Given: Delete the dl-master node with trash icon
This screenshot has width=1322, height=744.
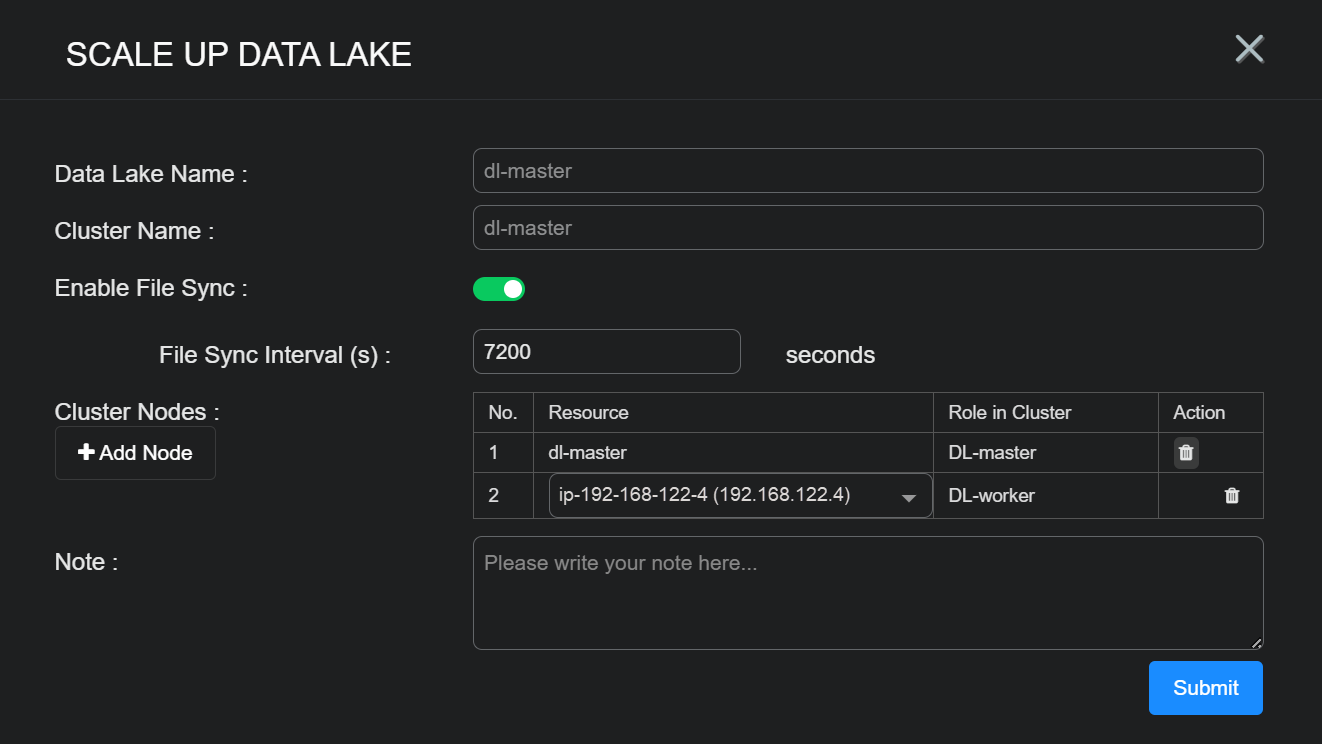Looking at the screenshot, I should [1186, 453].
